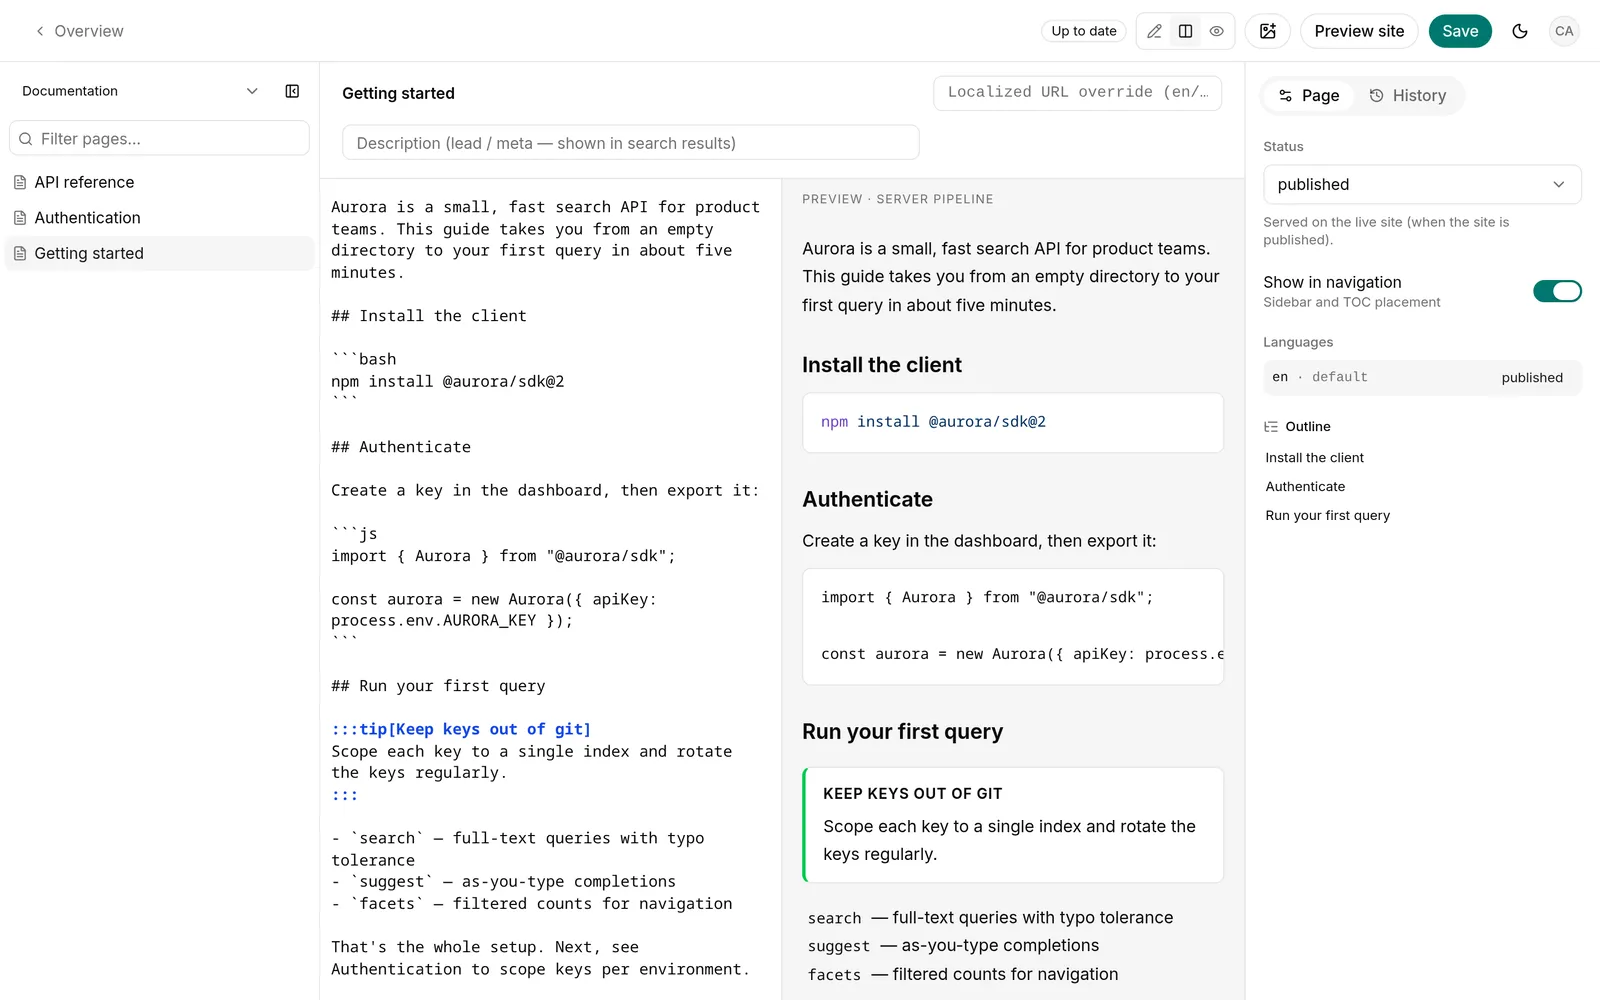The image size is (1600, 1000).
Task: Click the Localized URL override field
Action: [1077, 92]
